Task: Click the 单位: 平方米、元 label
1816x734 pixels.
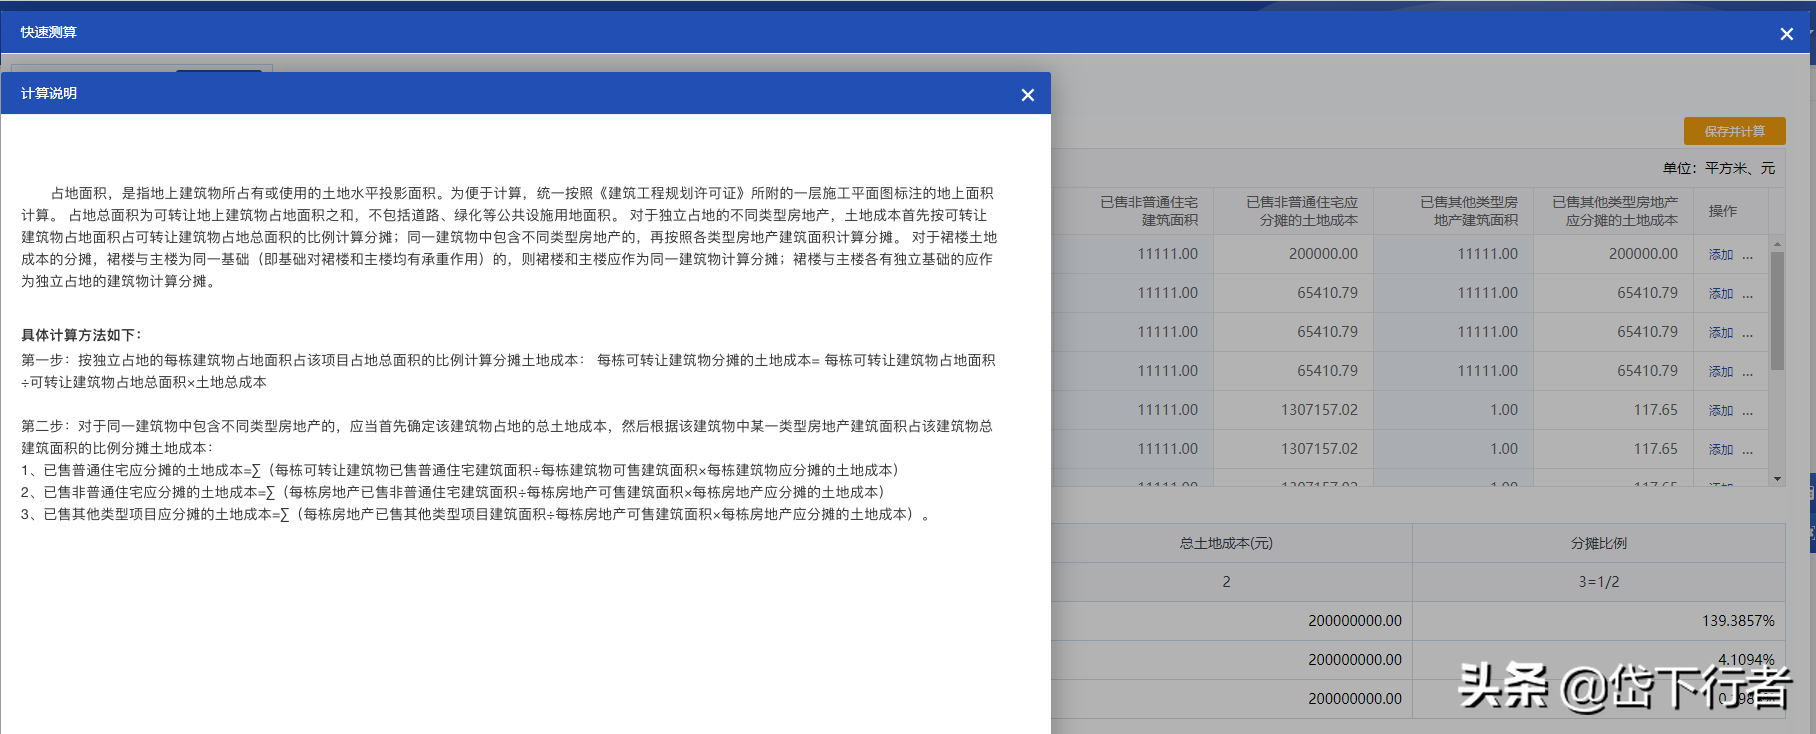Action: point(1718,168)
